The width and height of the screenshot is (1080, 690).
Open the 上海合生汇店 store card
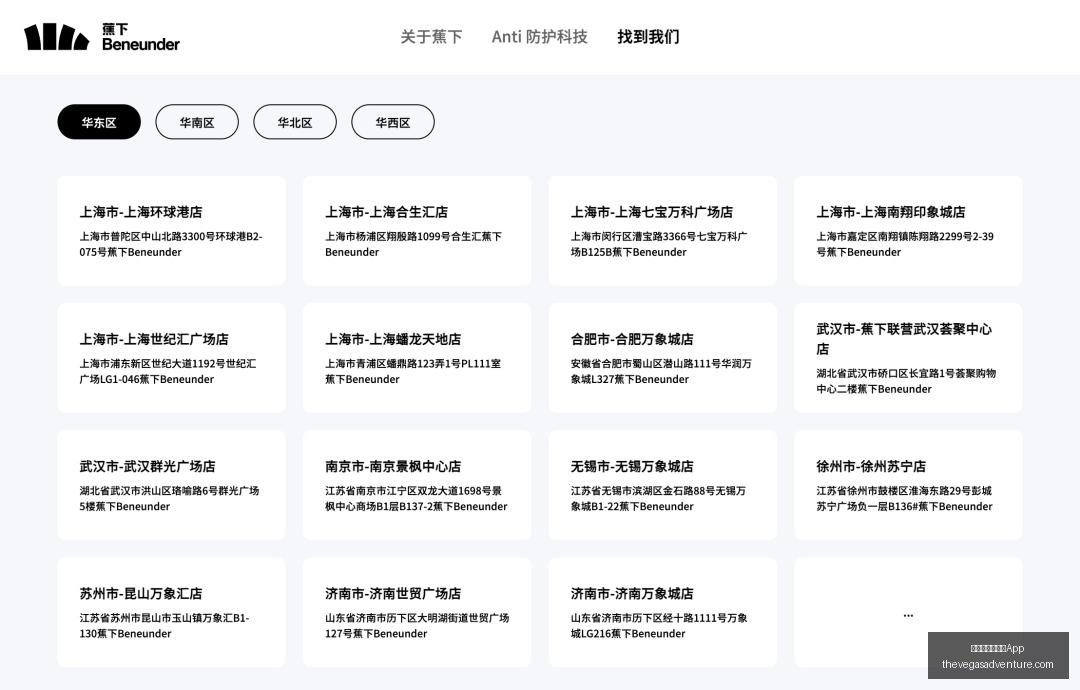(417, 231)
